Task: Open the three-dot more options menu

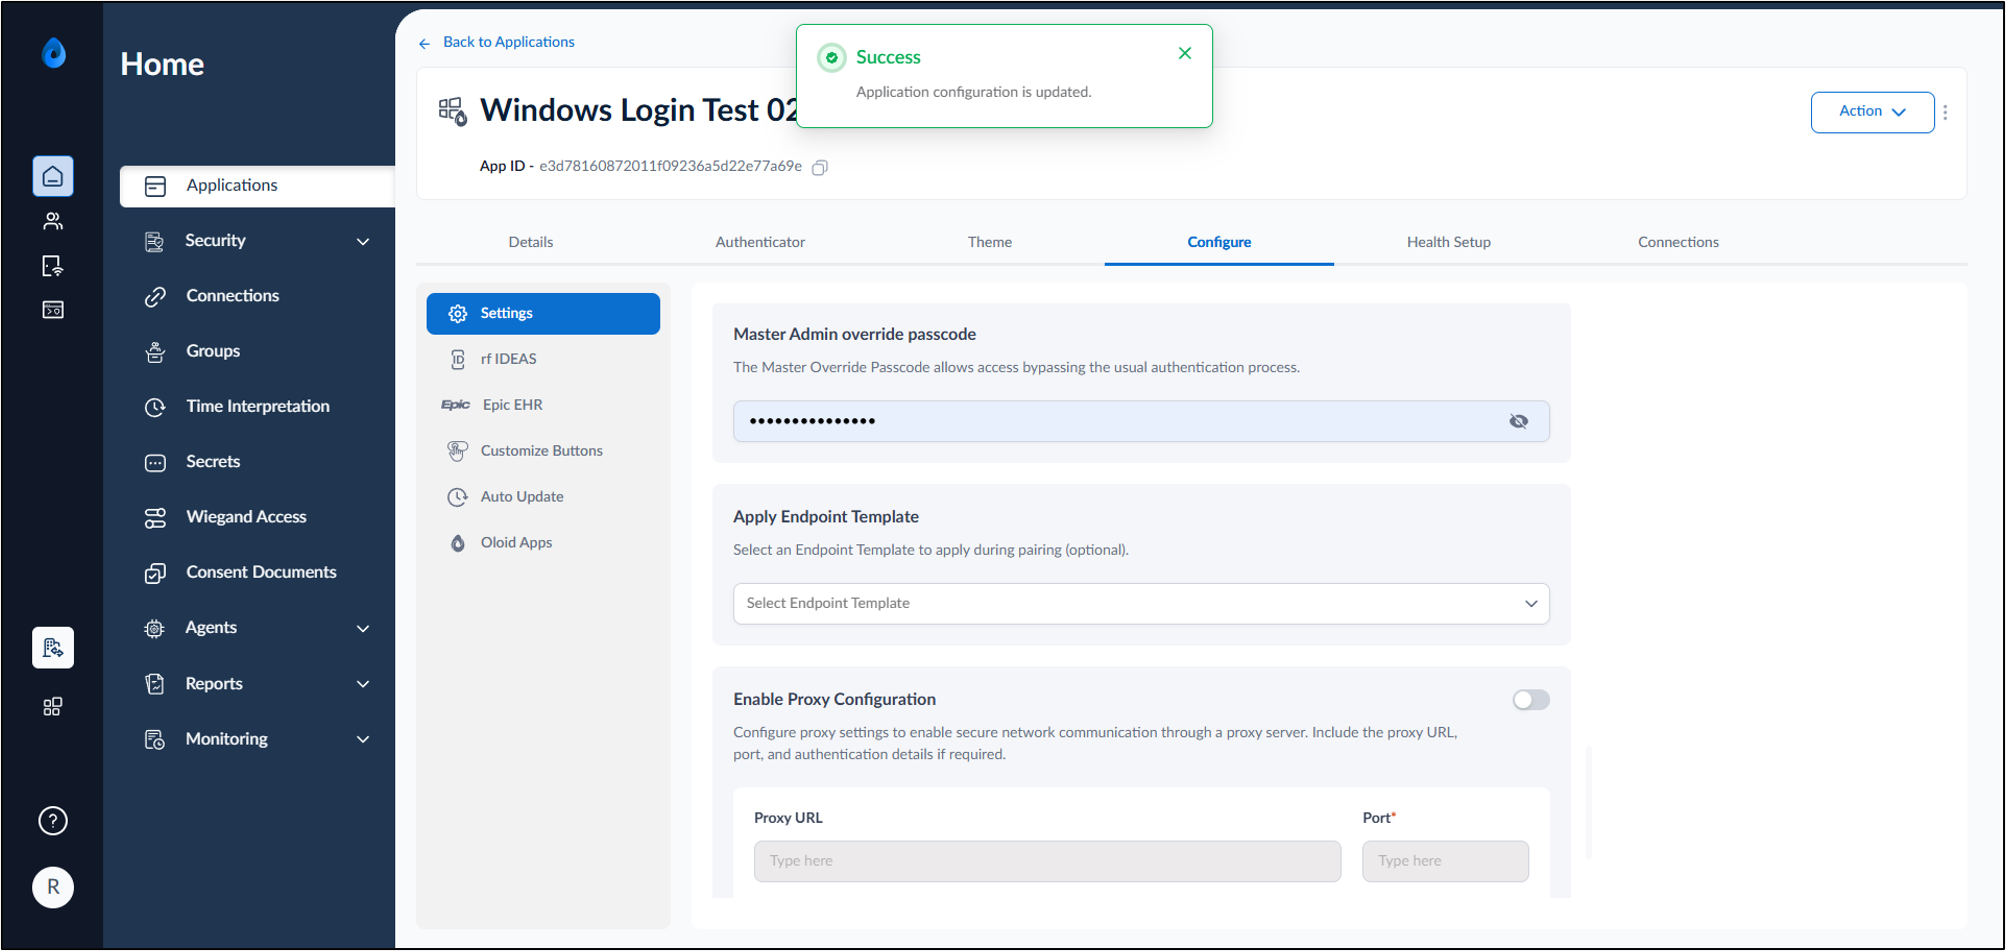Action: [x=1945, y=112]
